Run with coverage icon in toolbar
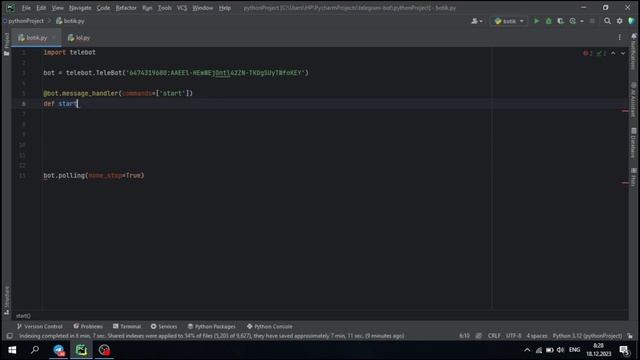 [560, 21]
